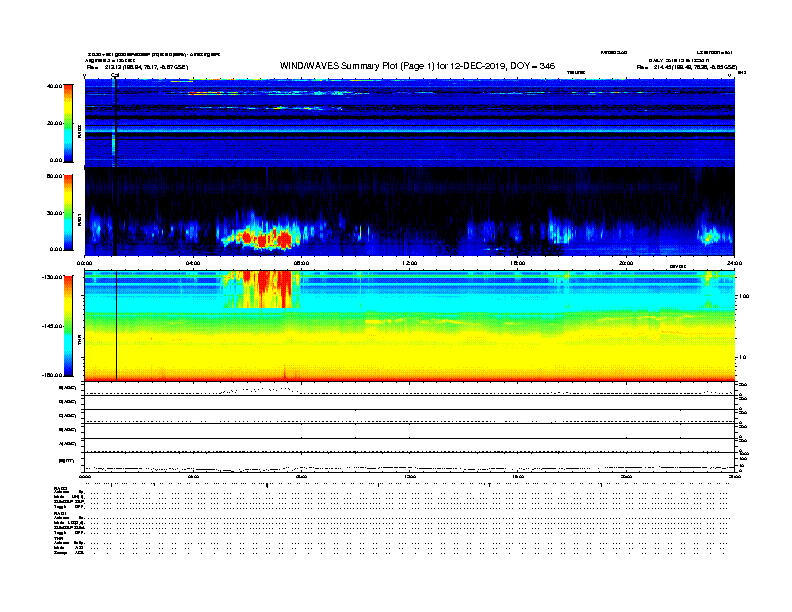Image resolution: width=792 pixels, height=612 pixels.
Task: Click the bright cyan band in RAD2 spectrogram
Action: 410,130
